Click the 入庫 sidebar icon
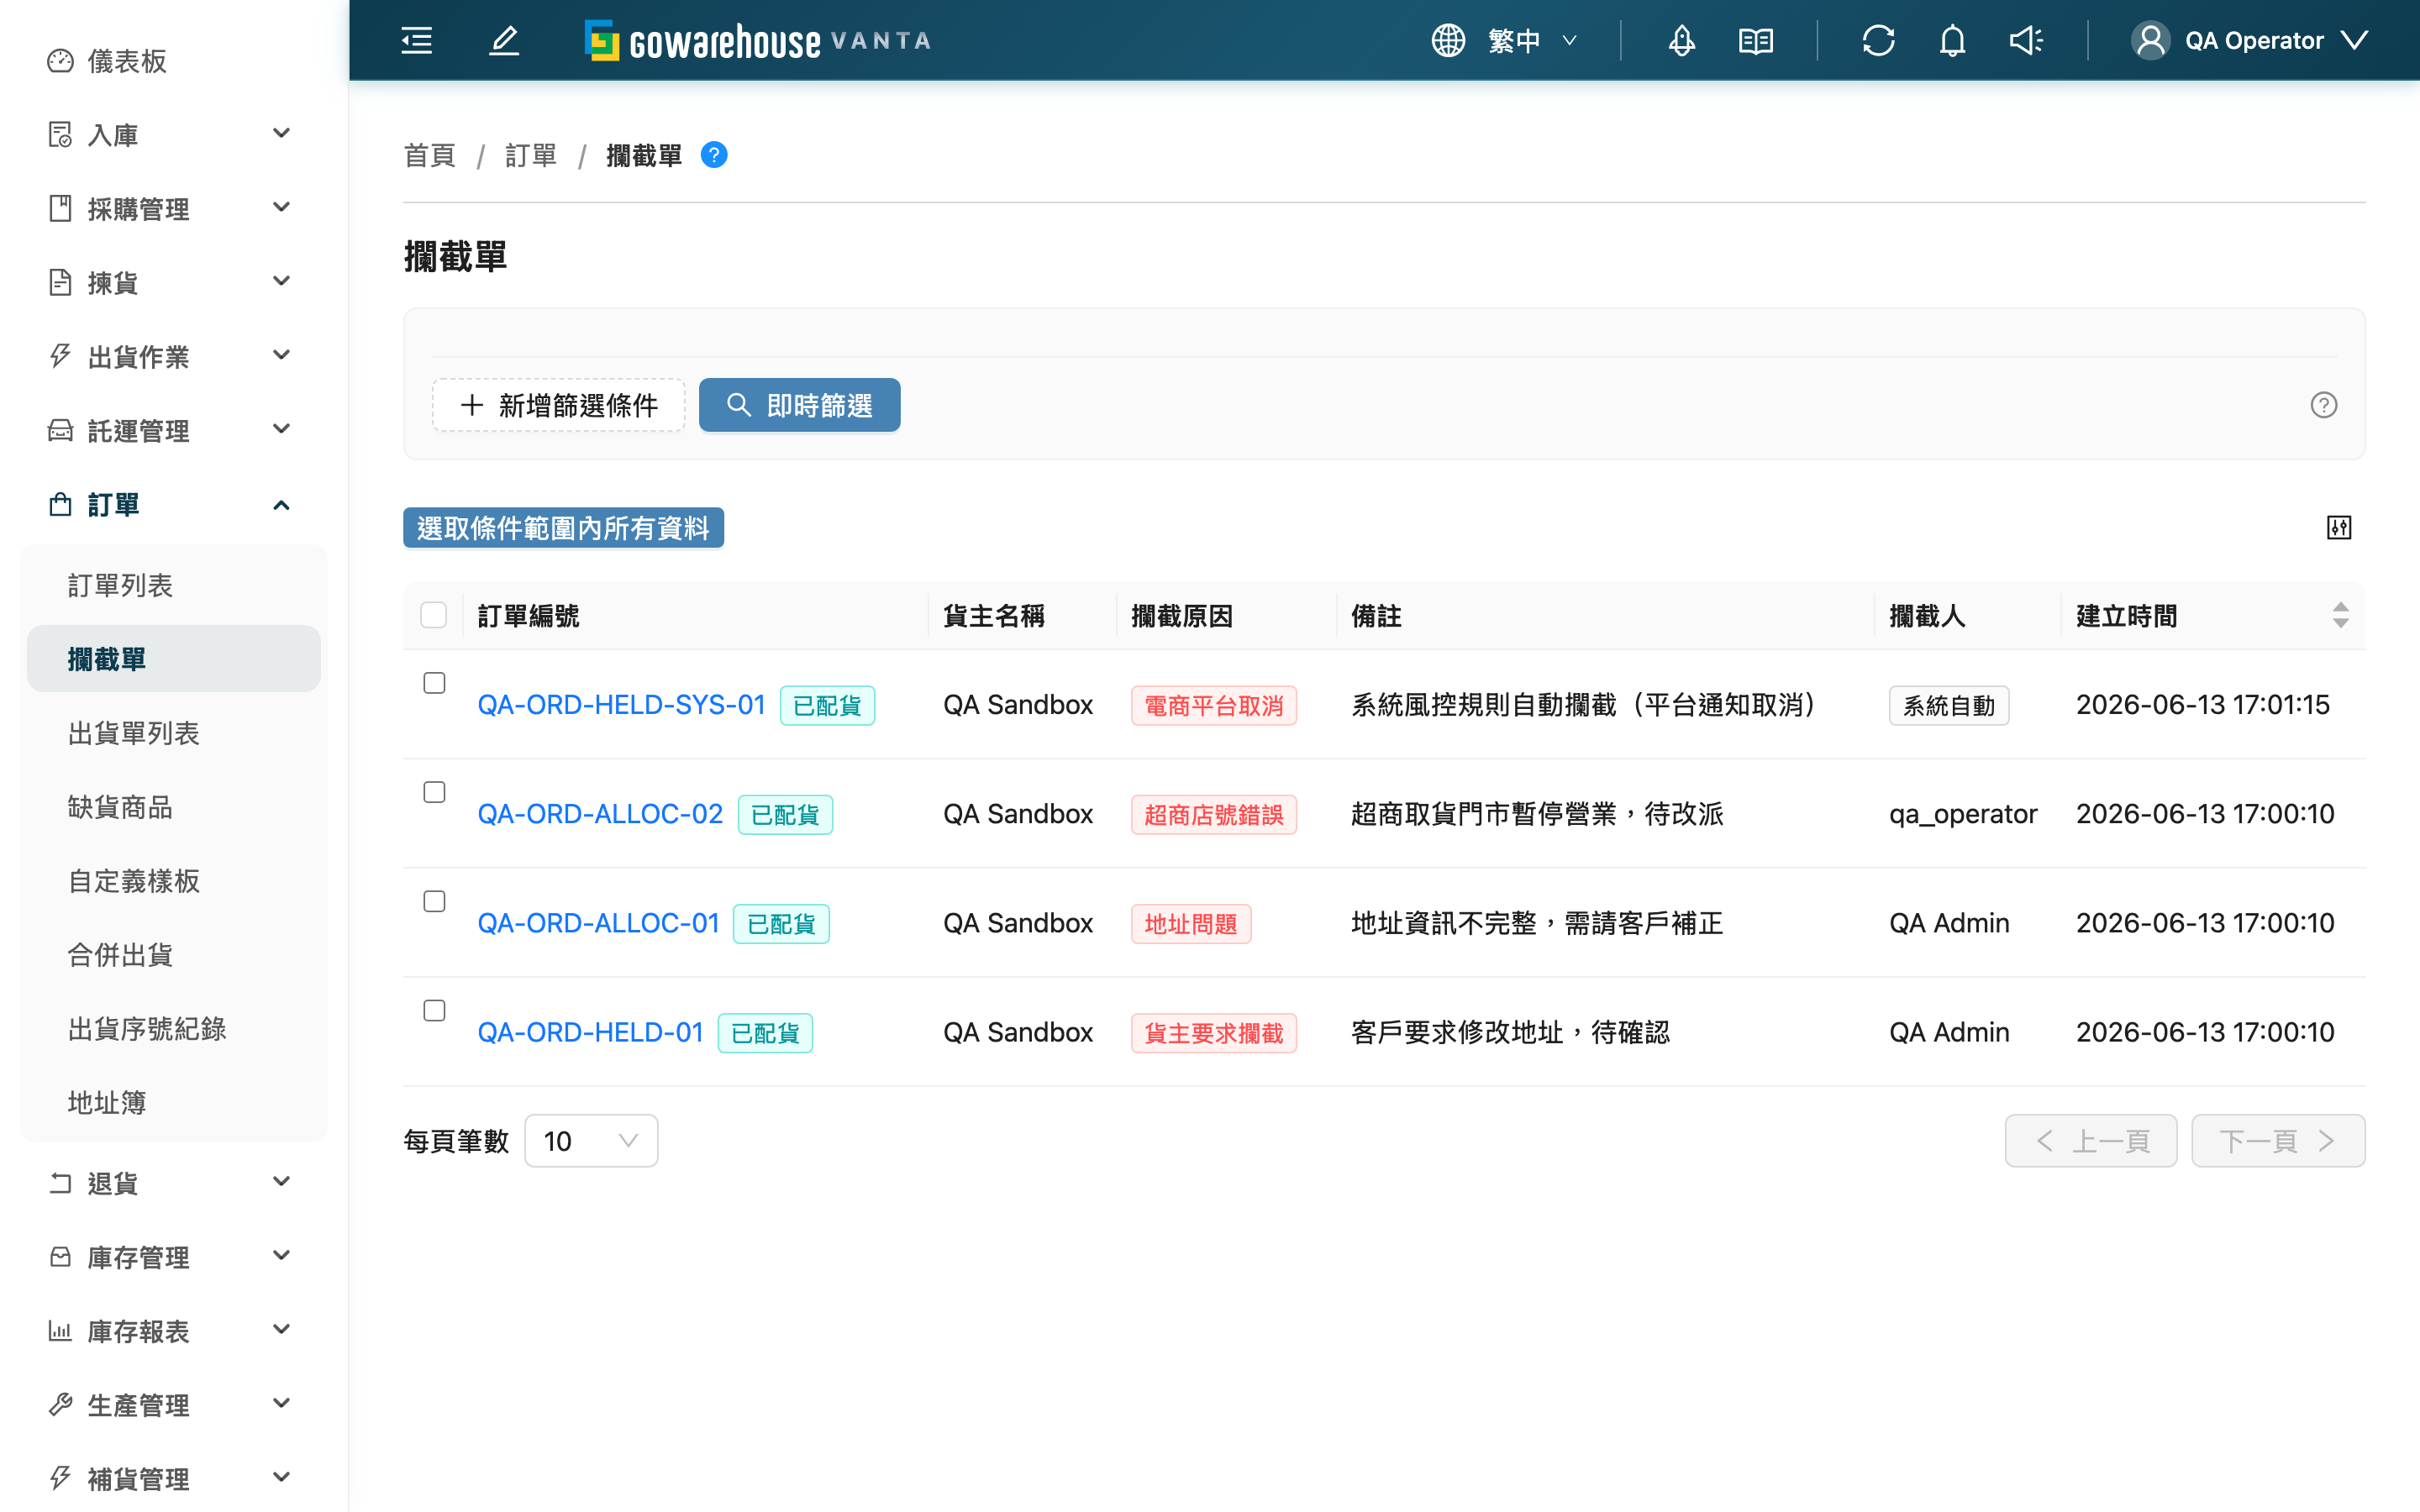This screenshot has width=2420, height=1512. (61, 134)
